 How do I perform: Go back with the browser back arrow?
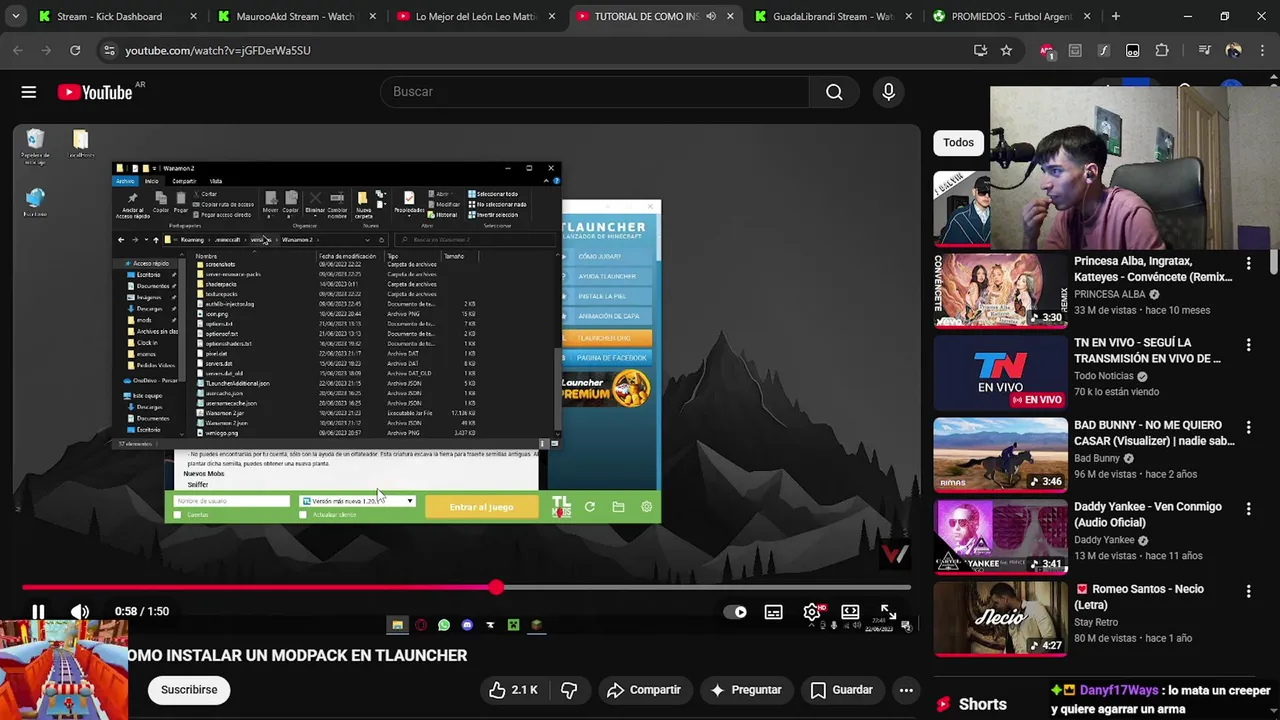pyautogui.click(x=18, y=50)
